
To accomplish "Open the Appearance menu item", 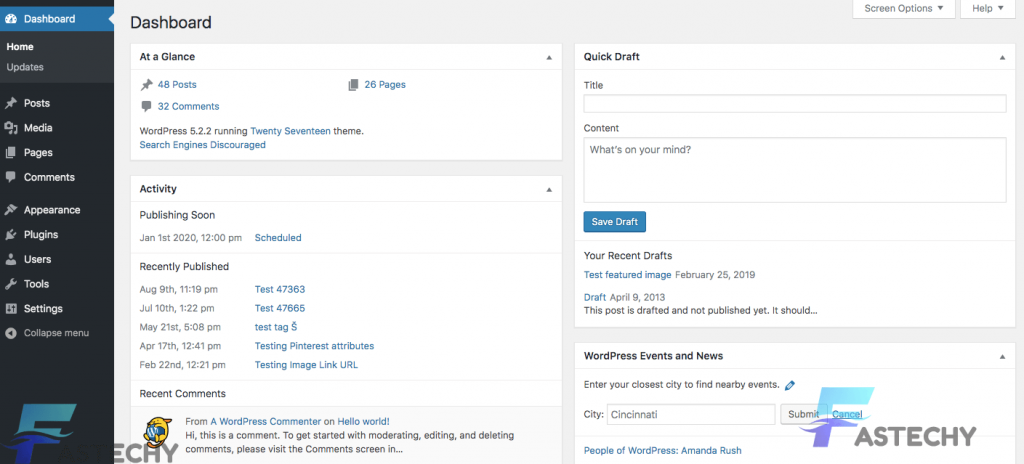I will click(52, 210).
